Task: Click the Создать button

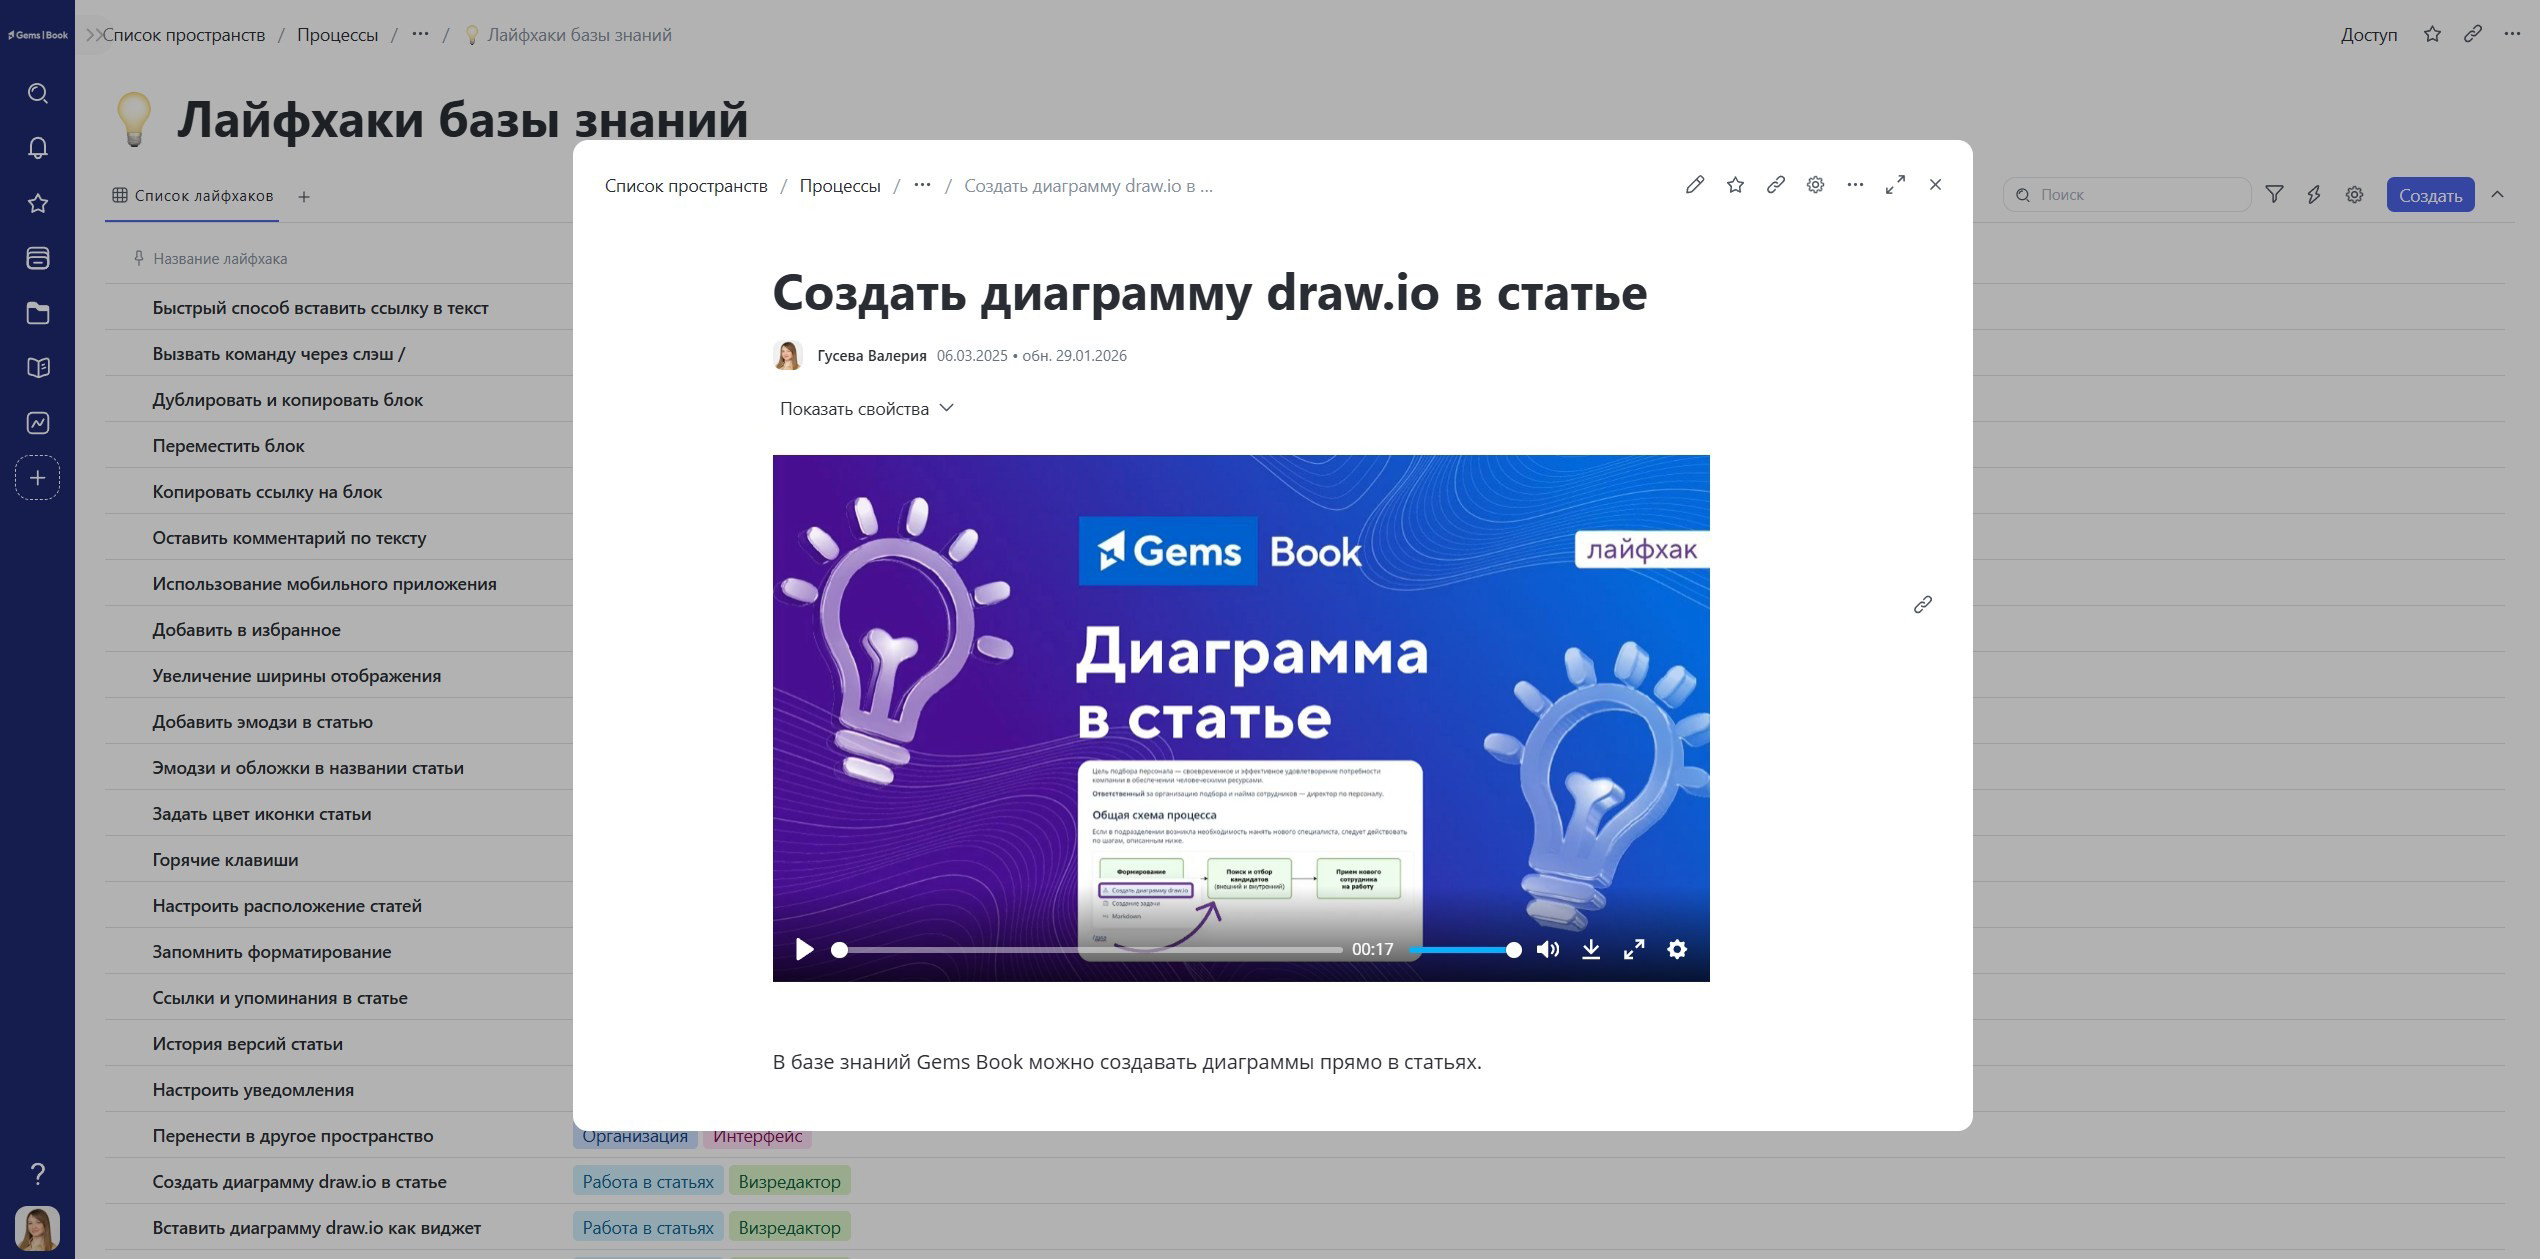Action: pyautogui.click(x=2430, y=195)
